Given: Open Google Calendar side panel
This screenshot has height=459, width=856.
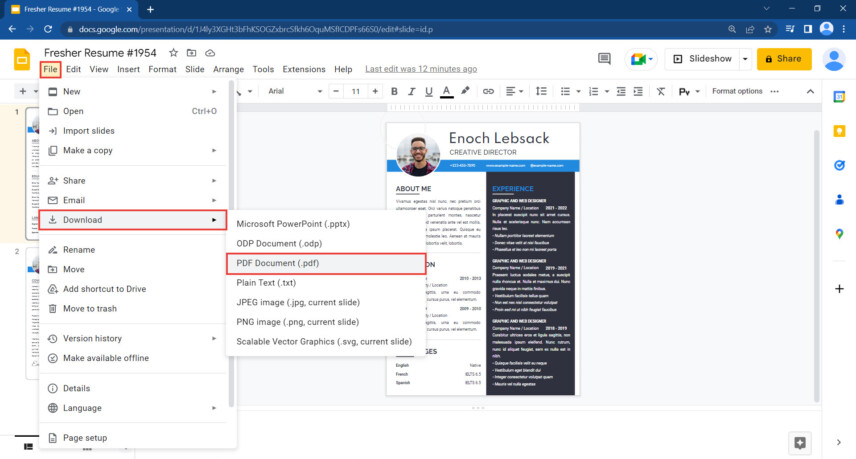Looking at the screenshot, I should [839, 97].
